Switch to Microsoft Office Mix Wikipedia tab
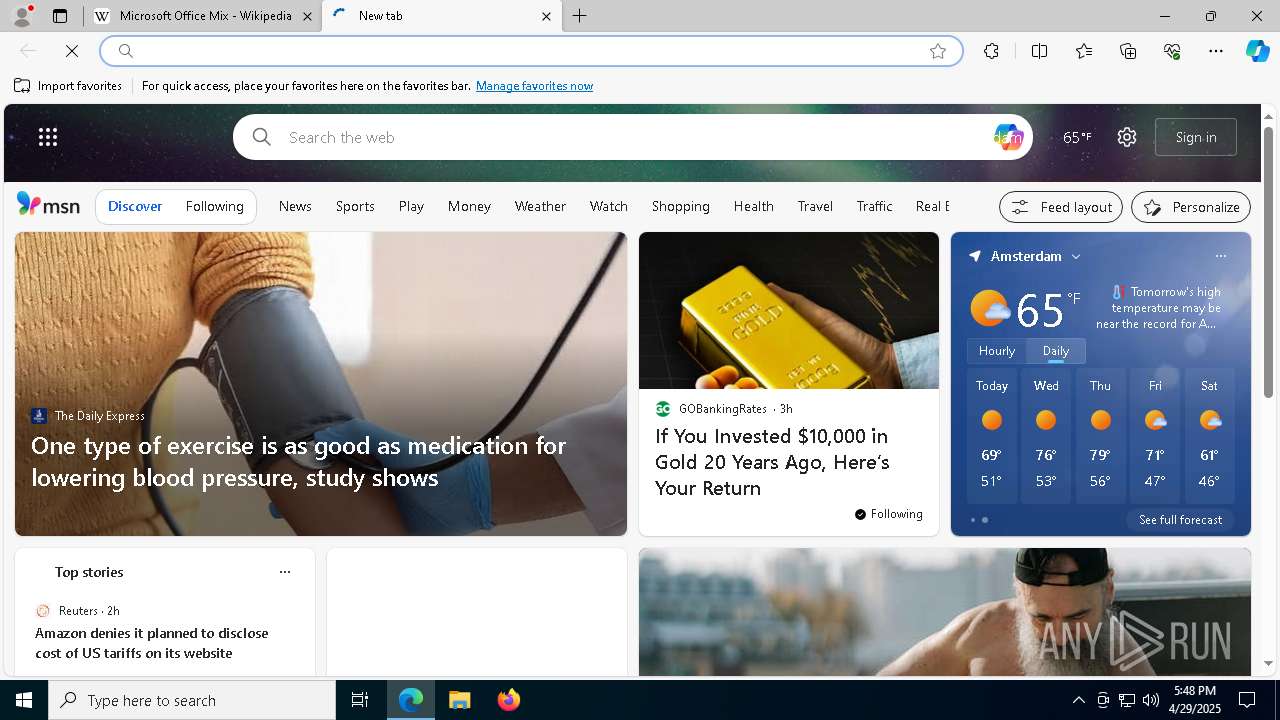This screenshot has width=1280, height=720. click(204, 16)
